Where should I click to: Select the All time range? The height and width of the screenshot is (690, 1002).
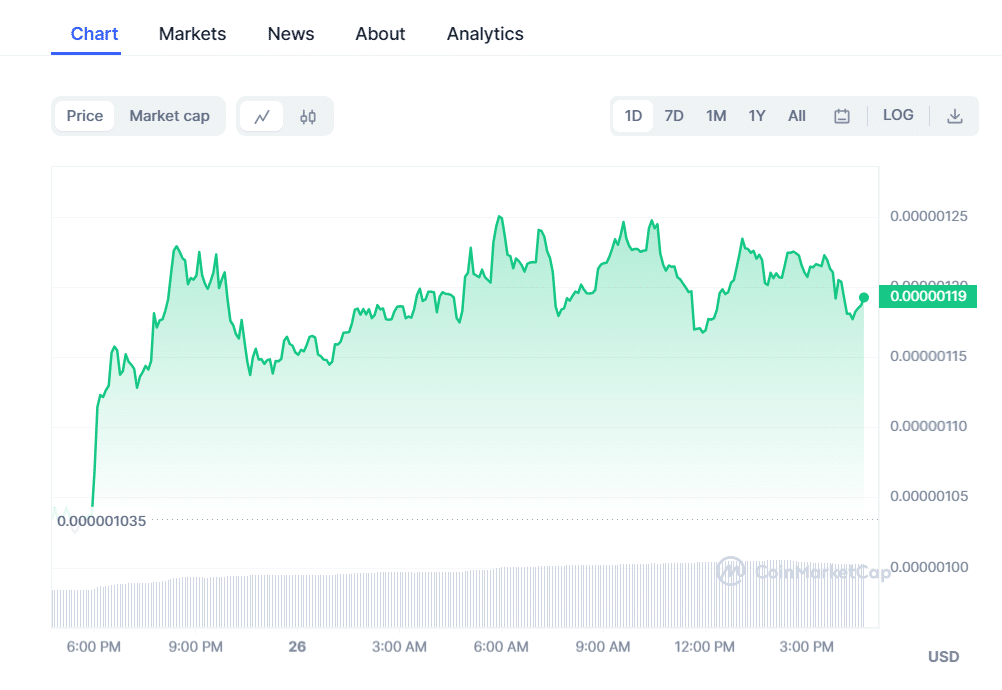[x=797, y=116]
